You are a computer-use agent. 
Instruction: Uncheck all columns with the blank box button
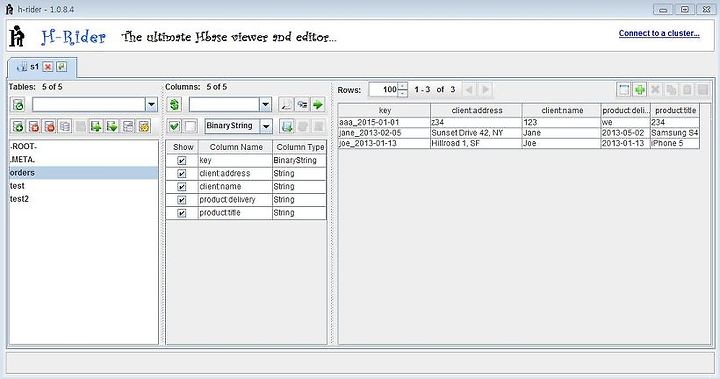click(x=190, y=126)
